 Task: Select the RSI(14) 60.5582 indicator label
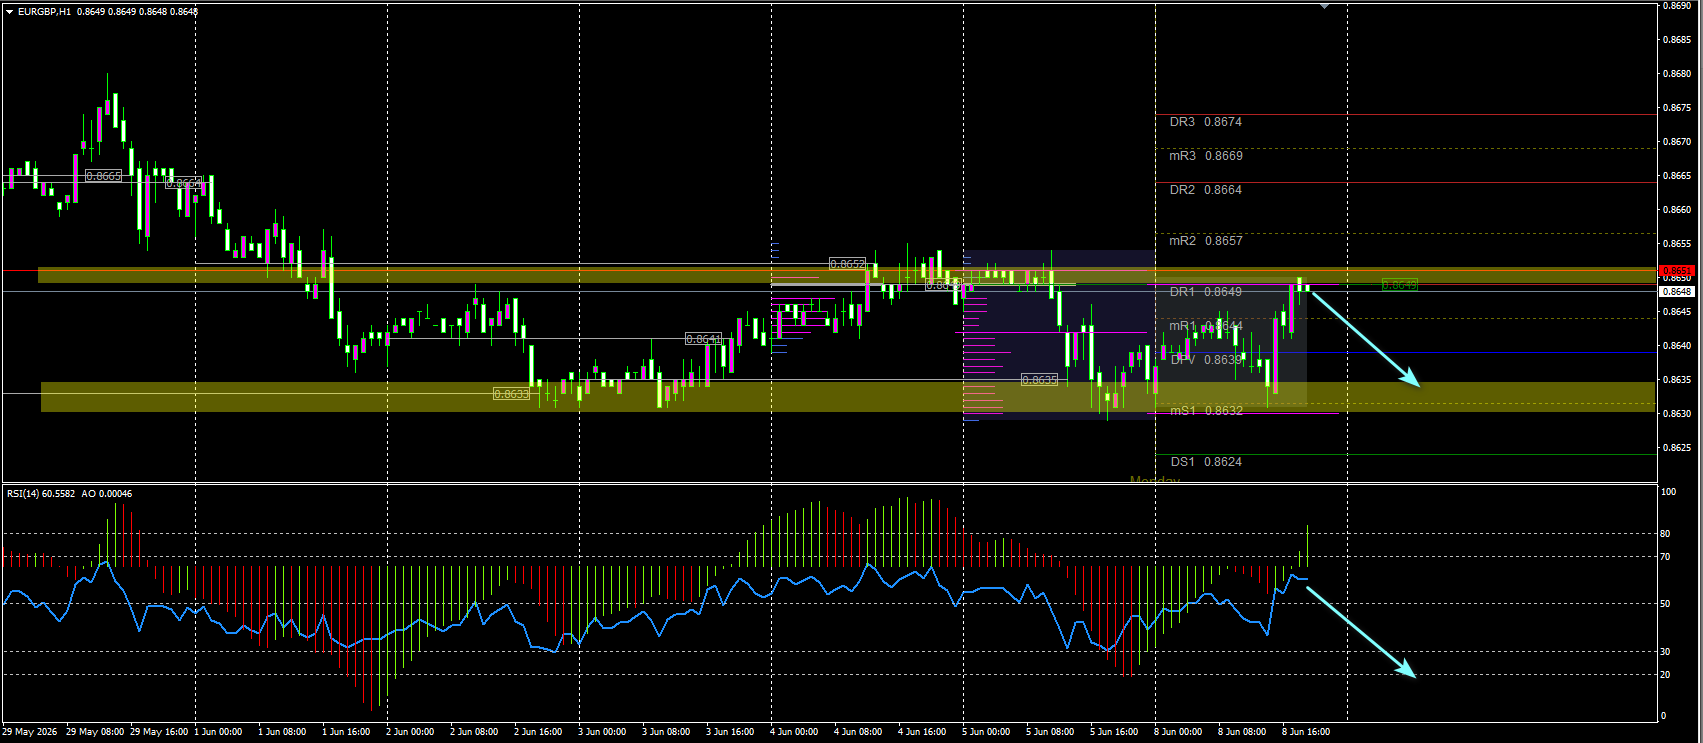point(41,493)
